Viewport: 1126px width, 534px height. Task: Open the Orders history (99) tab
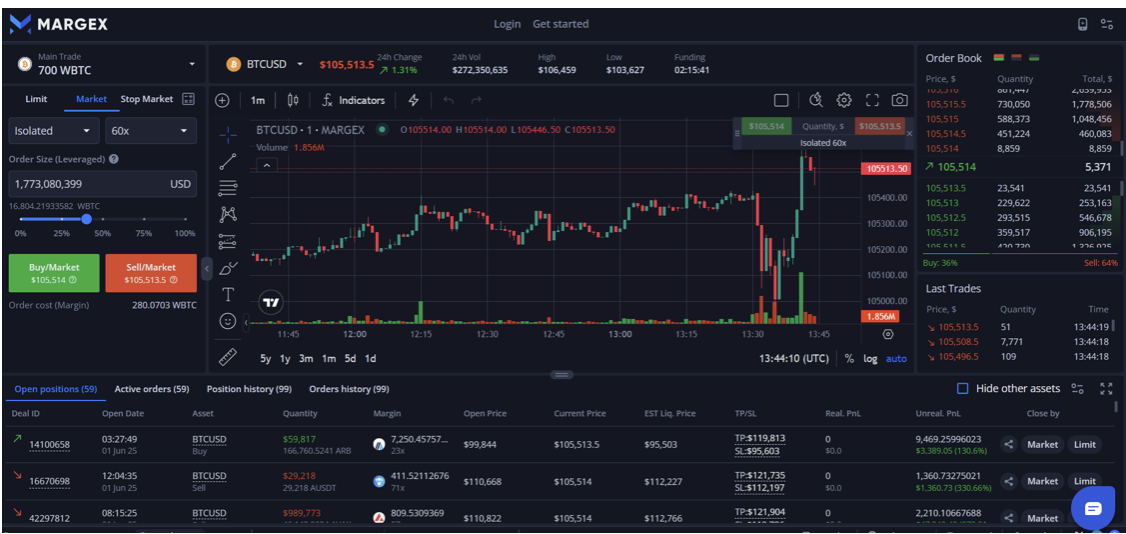point(349,388)
